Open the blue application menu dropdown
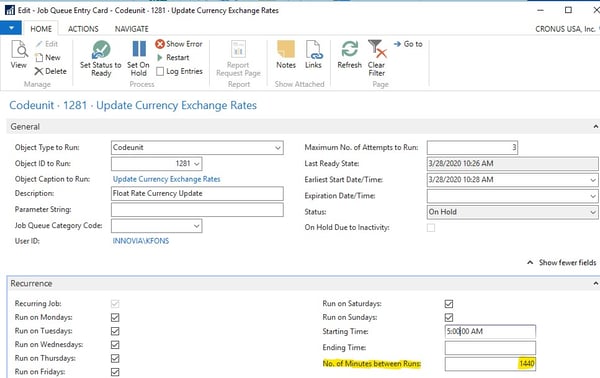Image resolution: width=600 pixels, height=378 pixels. (11, 28)
